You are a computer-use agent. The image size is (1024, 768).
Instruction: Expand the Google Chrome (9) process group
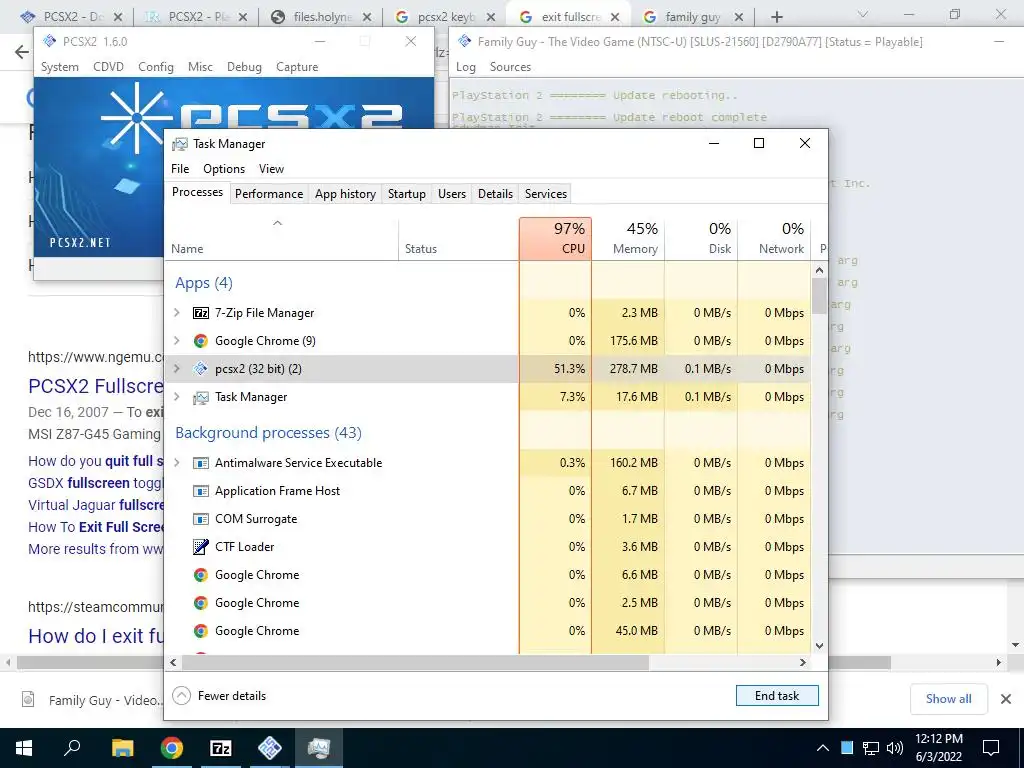click(176, 341)
